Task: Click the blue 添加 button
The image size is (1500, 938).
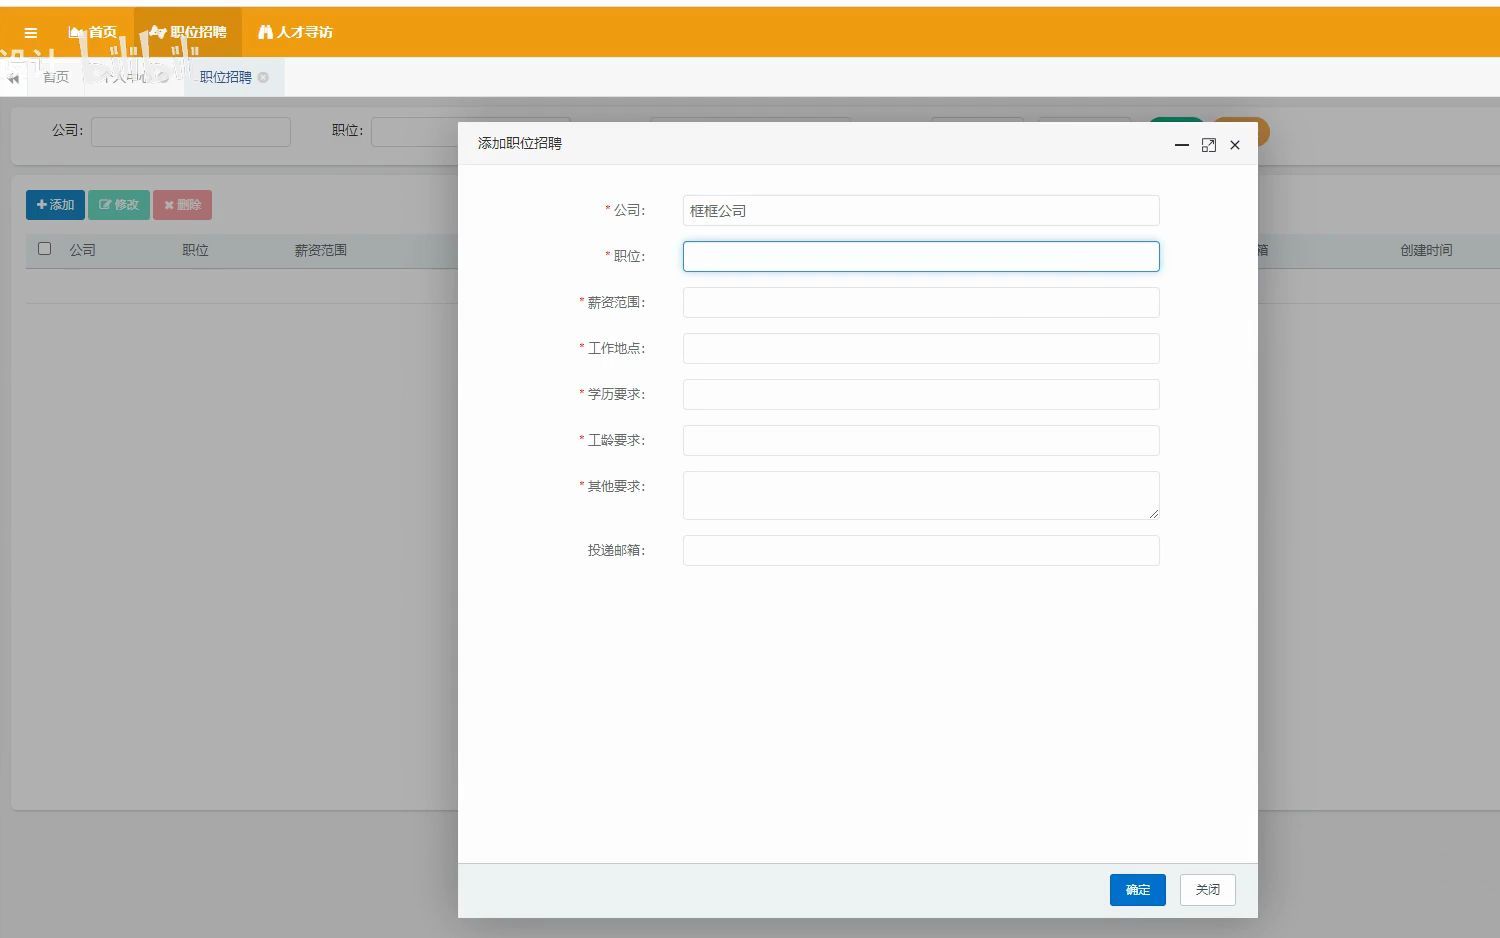Action: point(55,205)
